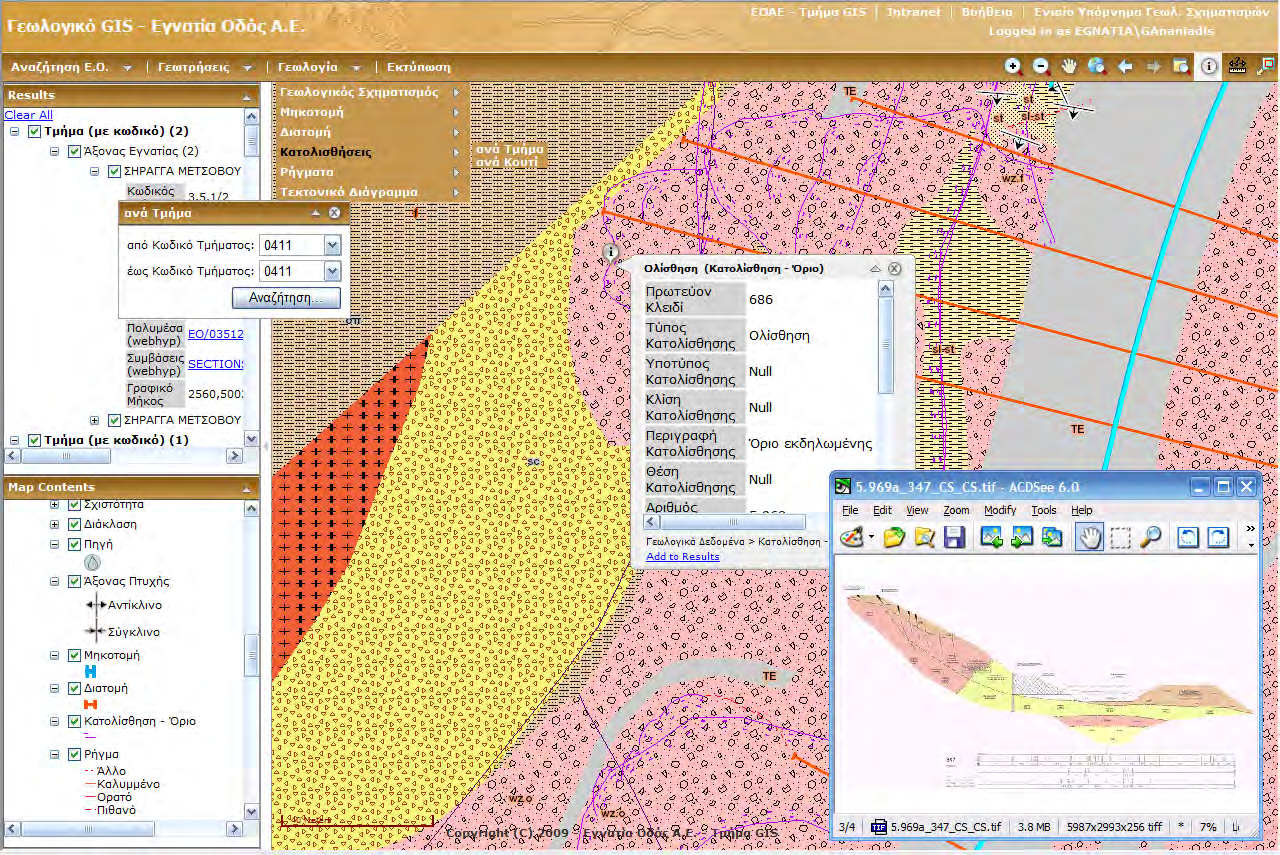Screen dimensions: 1280x855
Task: Click 'Add to Results' link
Action: [683, 556]
